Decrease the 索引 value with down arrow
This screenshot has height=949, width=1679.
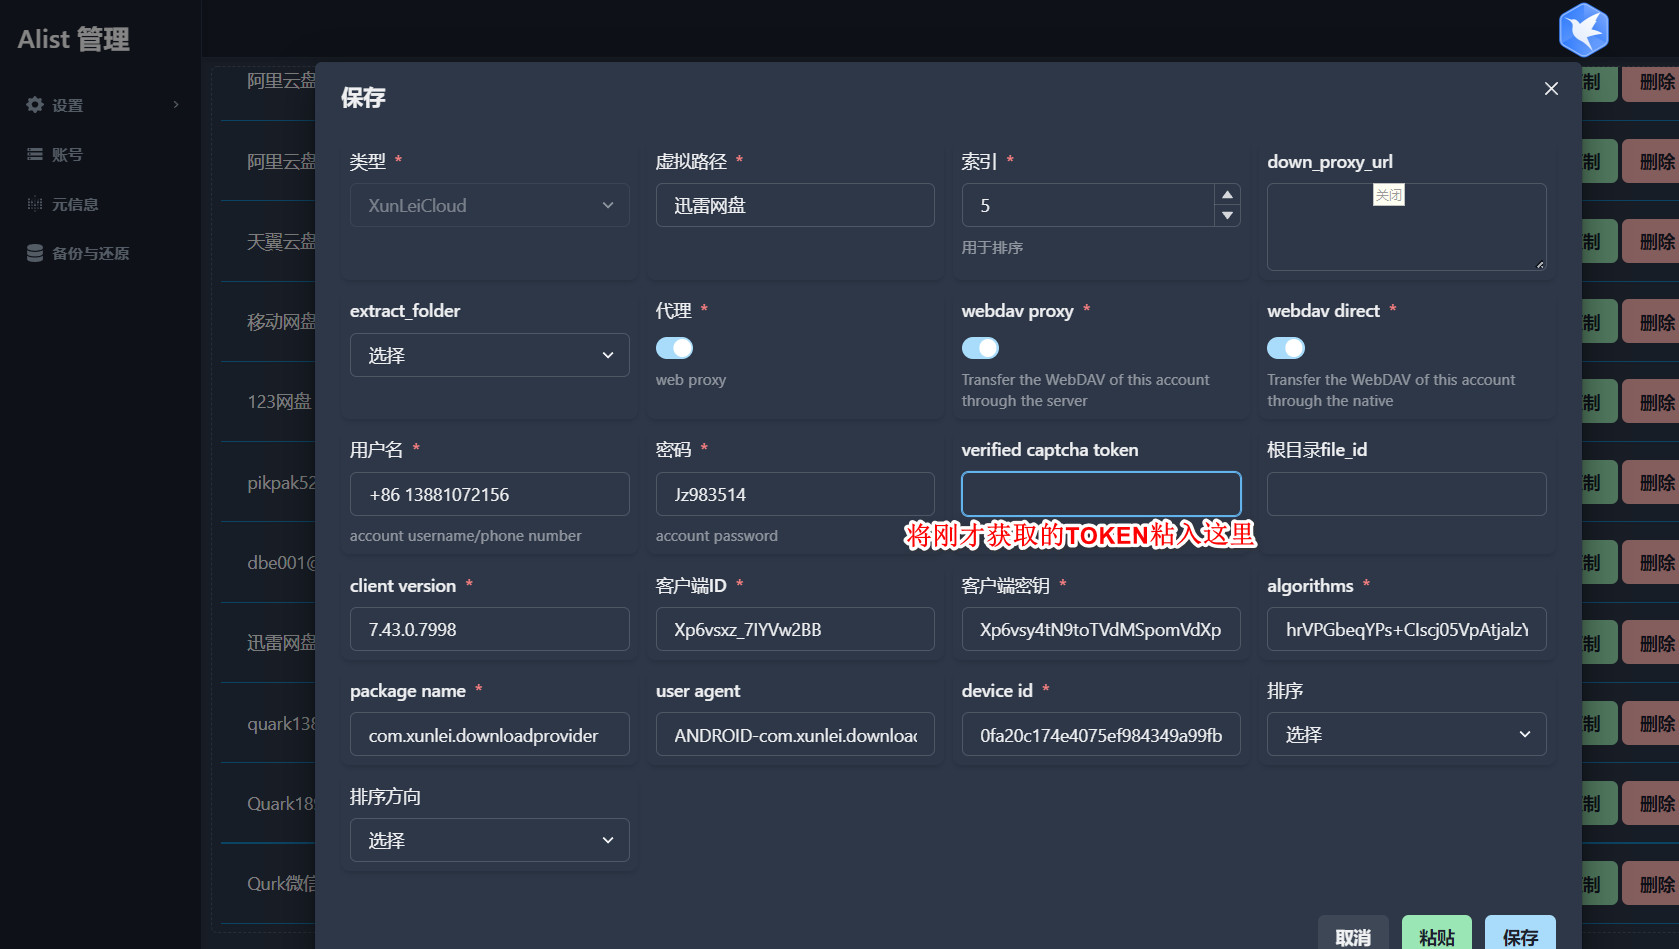pos(1227,216)
